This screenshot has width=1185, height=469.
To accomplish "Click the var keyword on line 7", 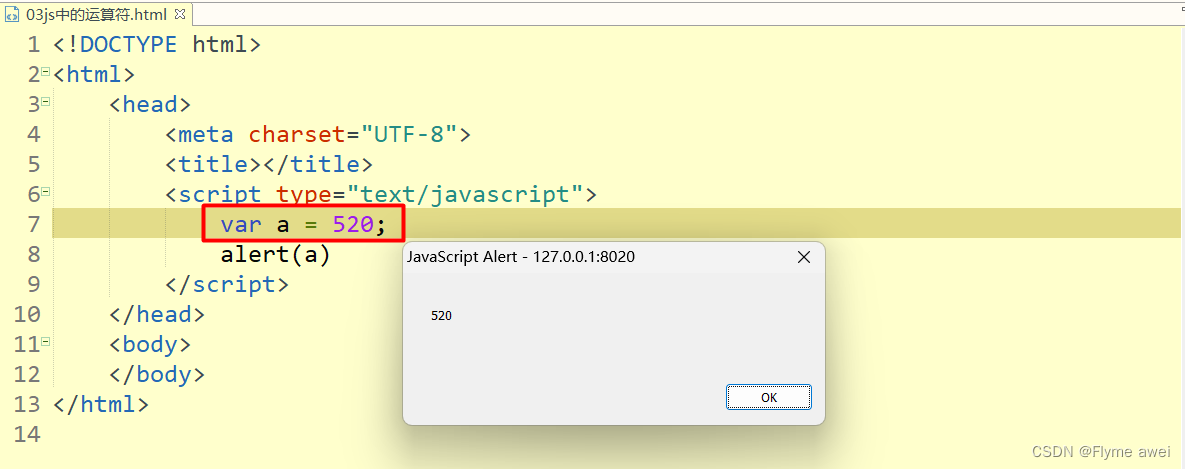I will pos(241,224).
